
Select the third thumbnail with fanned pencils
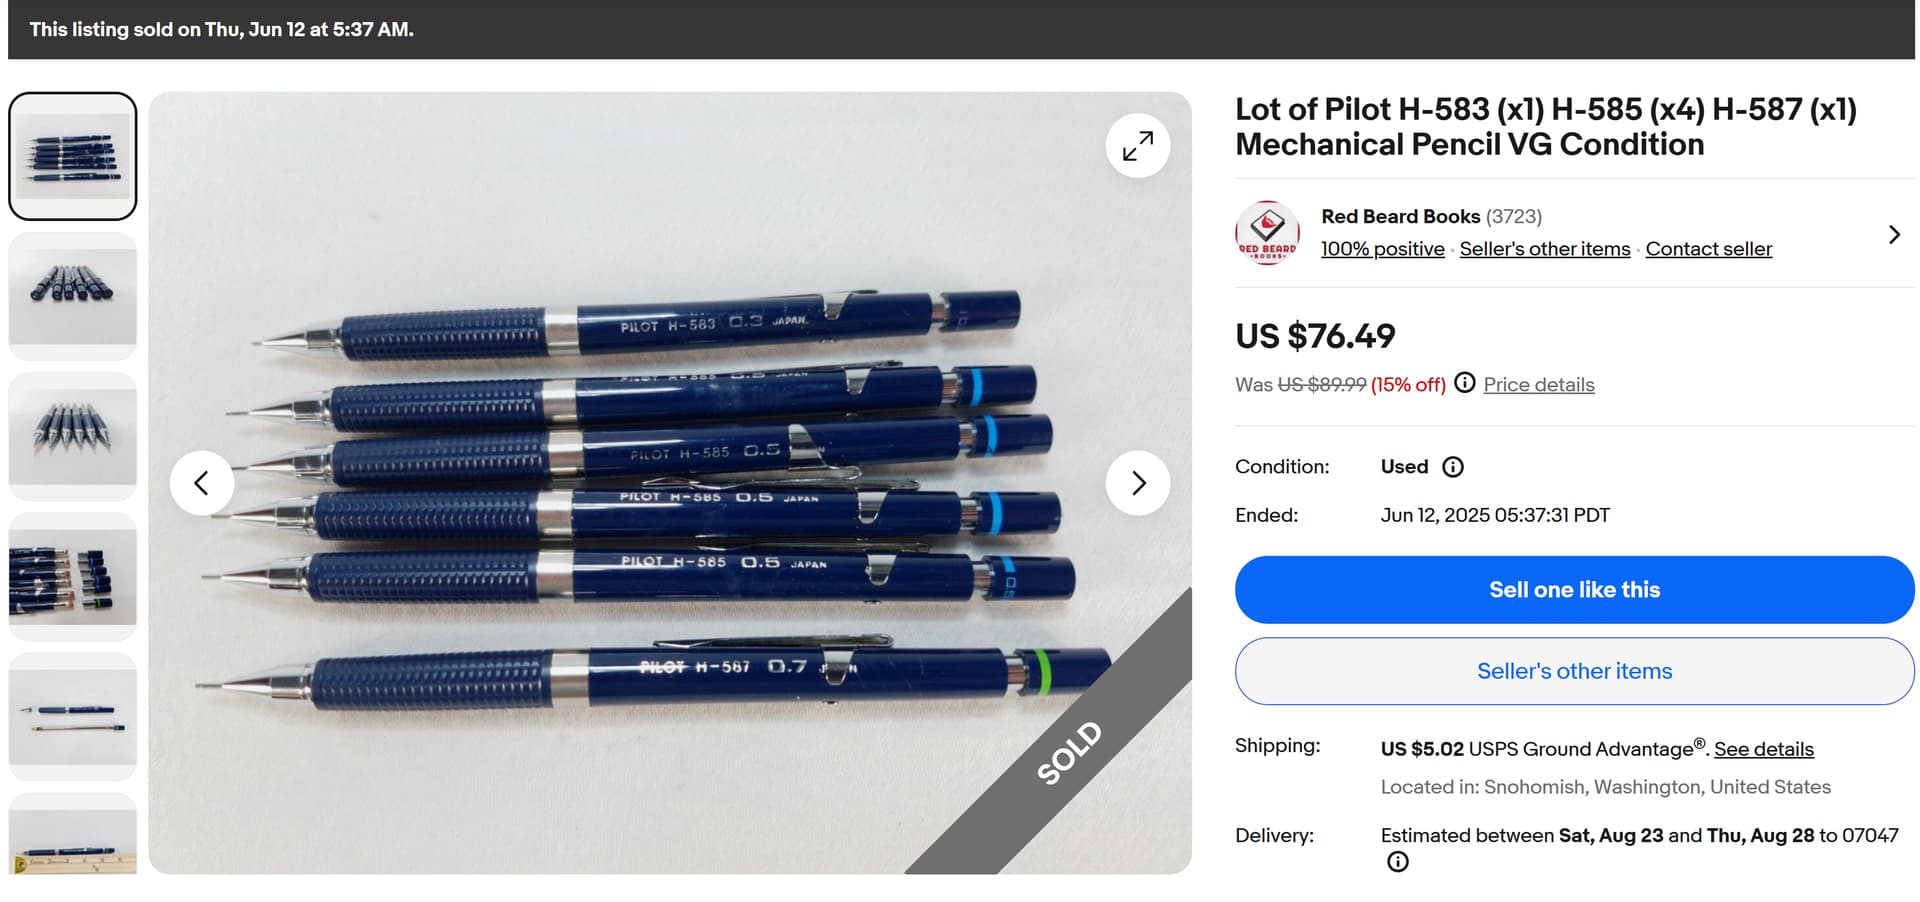pos(73,436)
